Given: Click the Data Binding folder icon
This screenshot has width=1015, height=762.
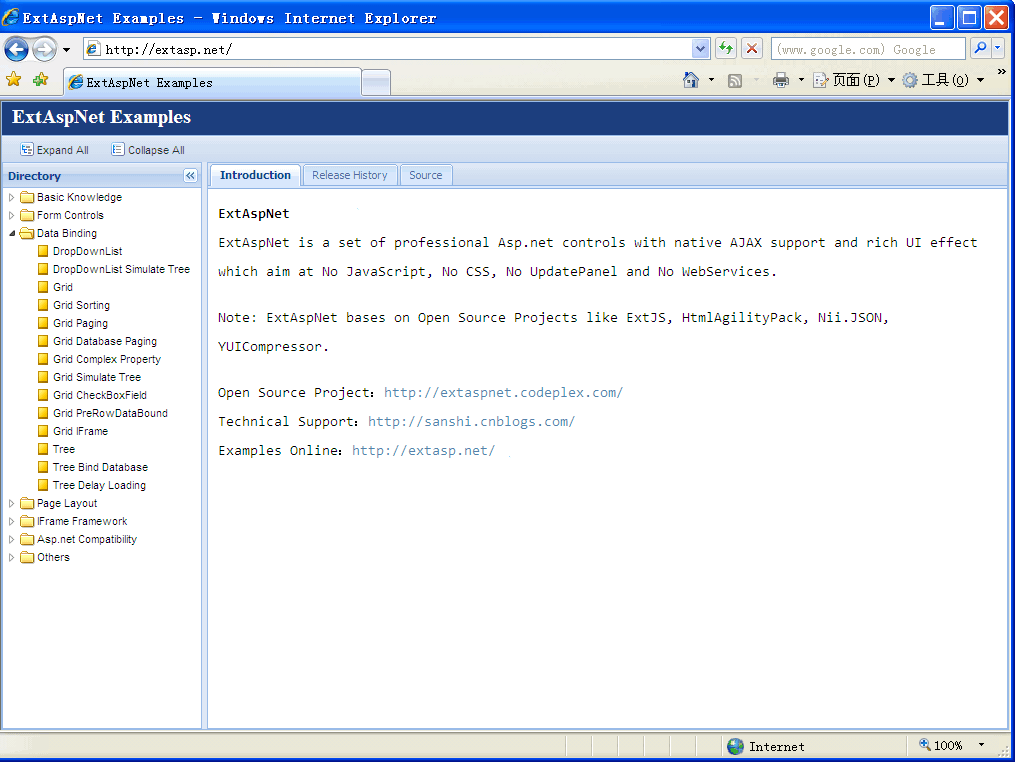Looking at the screenshot, I should click(27, 233).
